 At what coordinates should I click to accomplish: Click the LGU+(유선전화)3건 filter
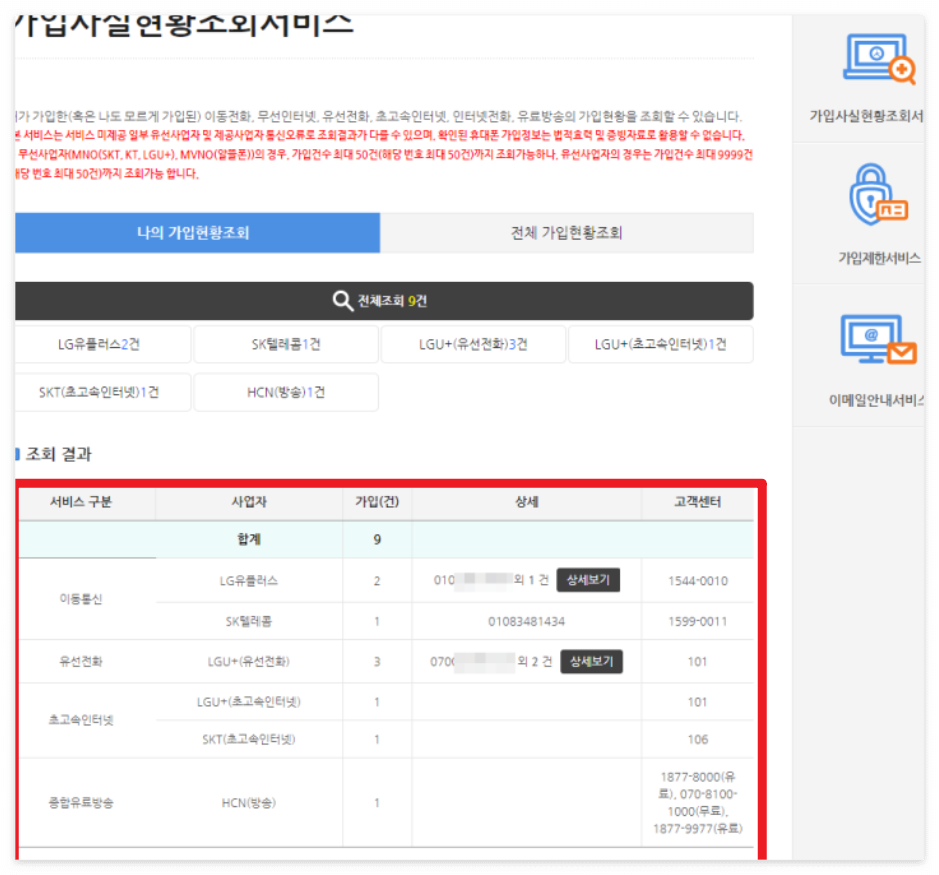(474, 343)
